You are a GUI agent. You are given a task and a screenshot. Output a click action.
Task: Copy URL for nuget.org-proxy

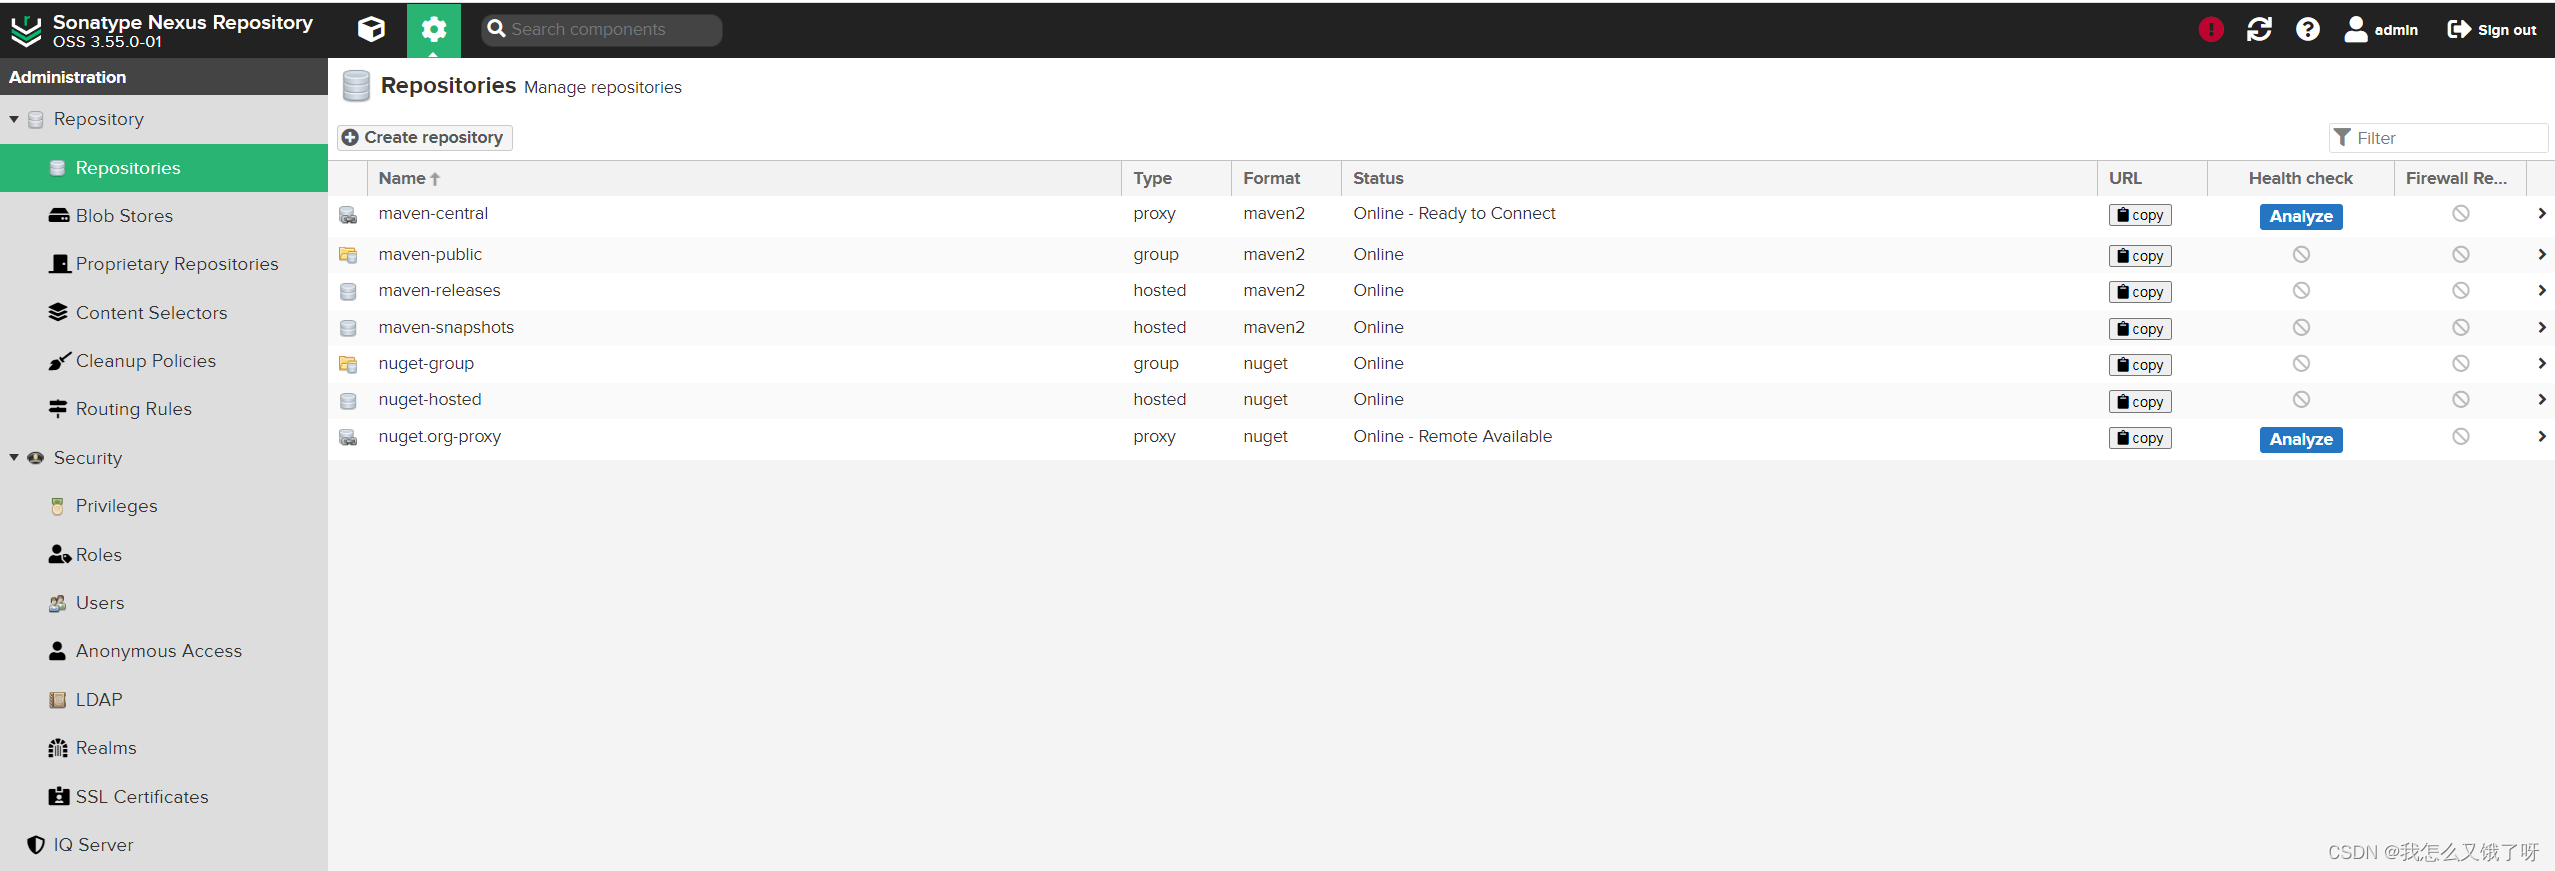(x=2140, y=438)
